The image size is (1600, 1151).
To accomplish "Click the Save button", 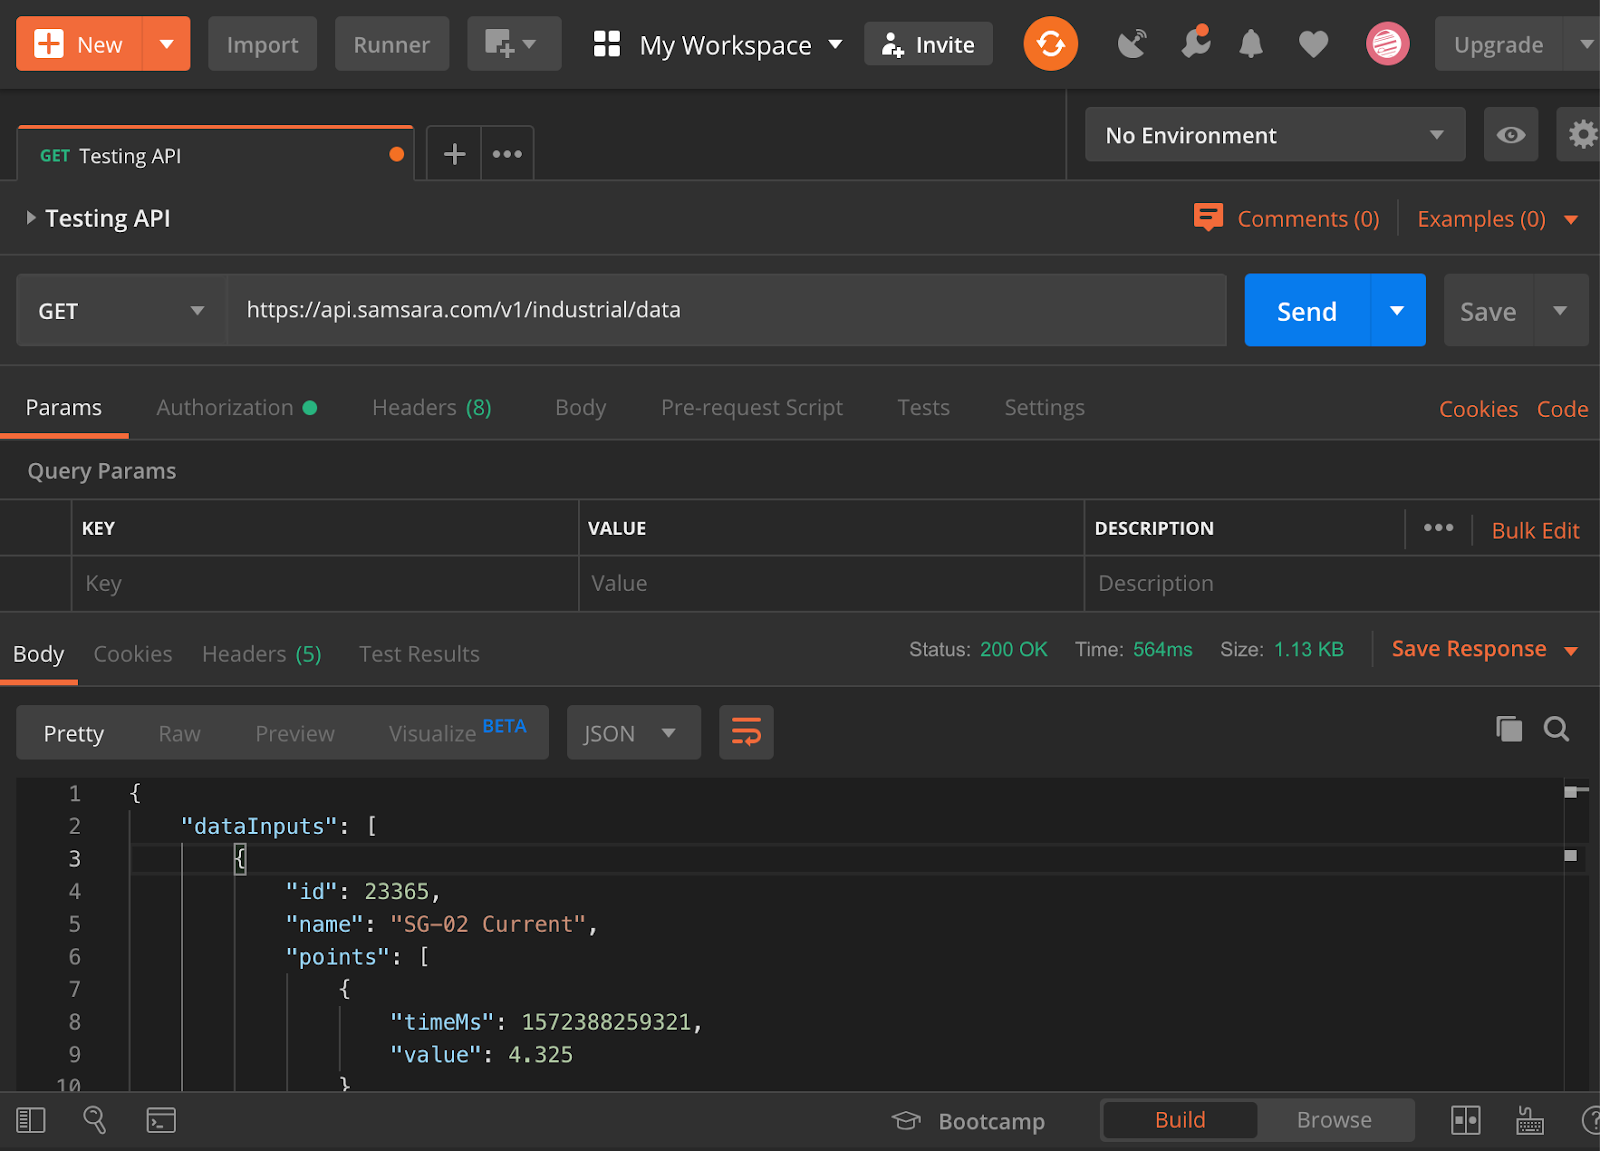I will coord(1488,311).
